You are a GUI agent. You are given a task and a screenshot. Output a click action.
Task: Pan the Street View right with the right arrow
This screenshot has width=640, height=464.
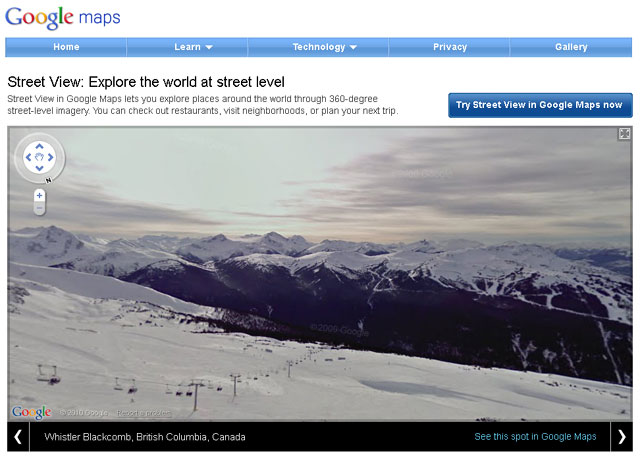(51, 157)
